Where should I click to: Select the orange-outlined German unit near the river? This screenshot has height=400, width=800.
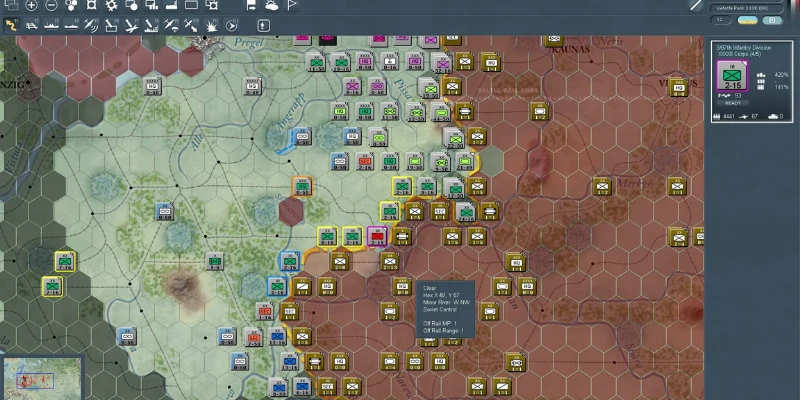pos(302,187)
